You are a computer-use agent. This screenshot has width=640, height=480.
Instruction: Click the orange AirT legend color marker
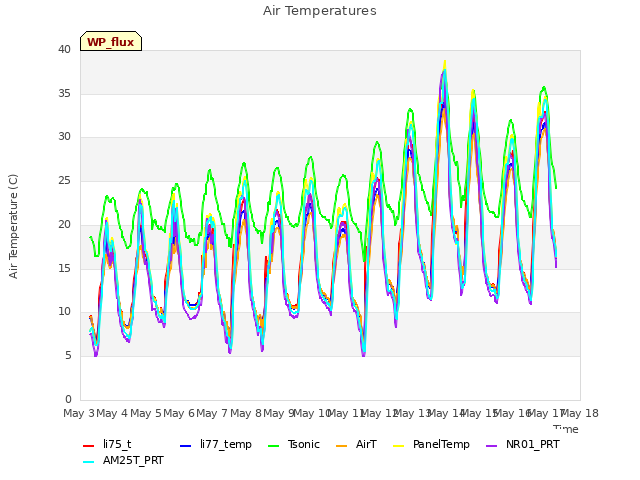(x=341, y=446)
